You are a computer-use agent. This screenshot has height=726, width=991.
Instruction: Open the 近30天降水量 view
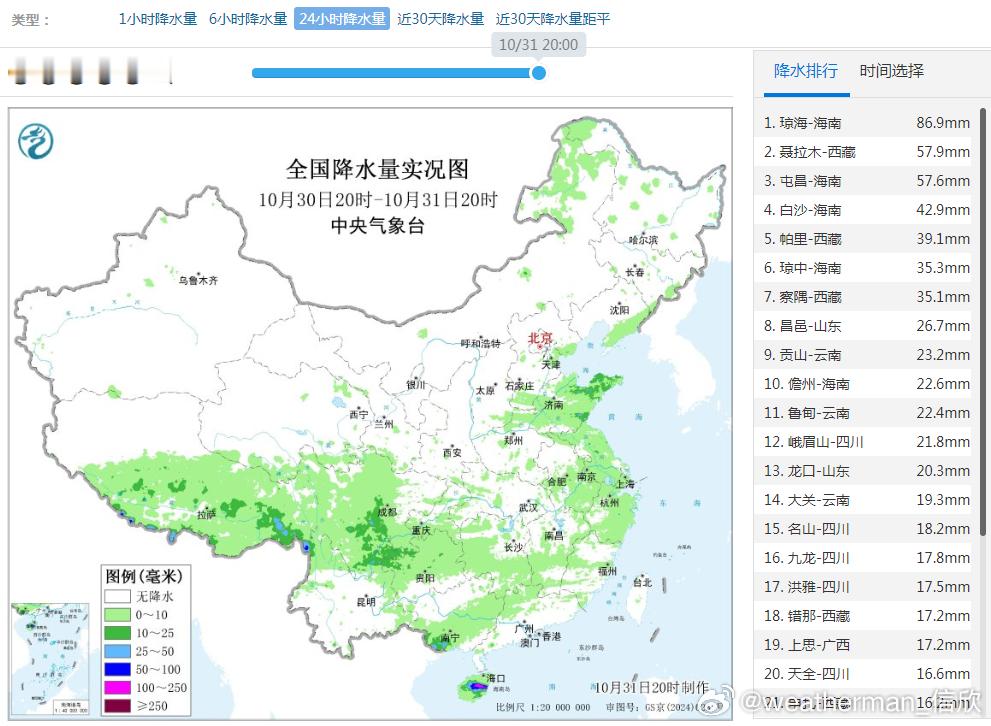pos(440,18)
